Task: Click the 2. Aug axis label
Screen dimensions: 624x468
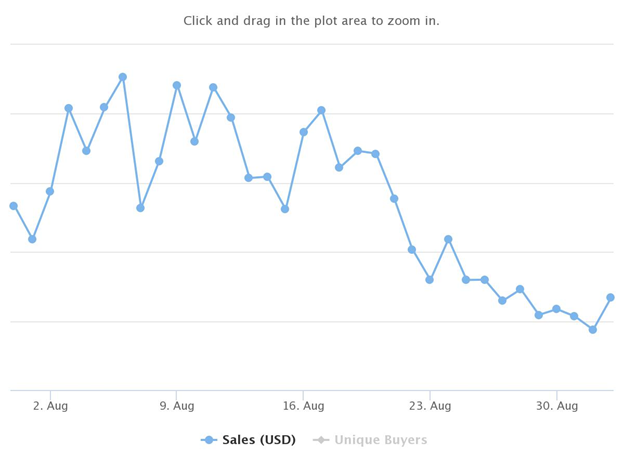Action: pyautogui.click(x=50, y=406)
